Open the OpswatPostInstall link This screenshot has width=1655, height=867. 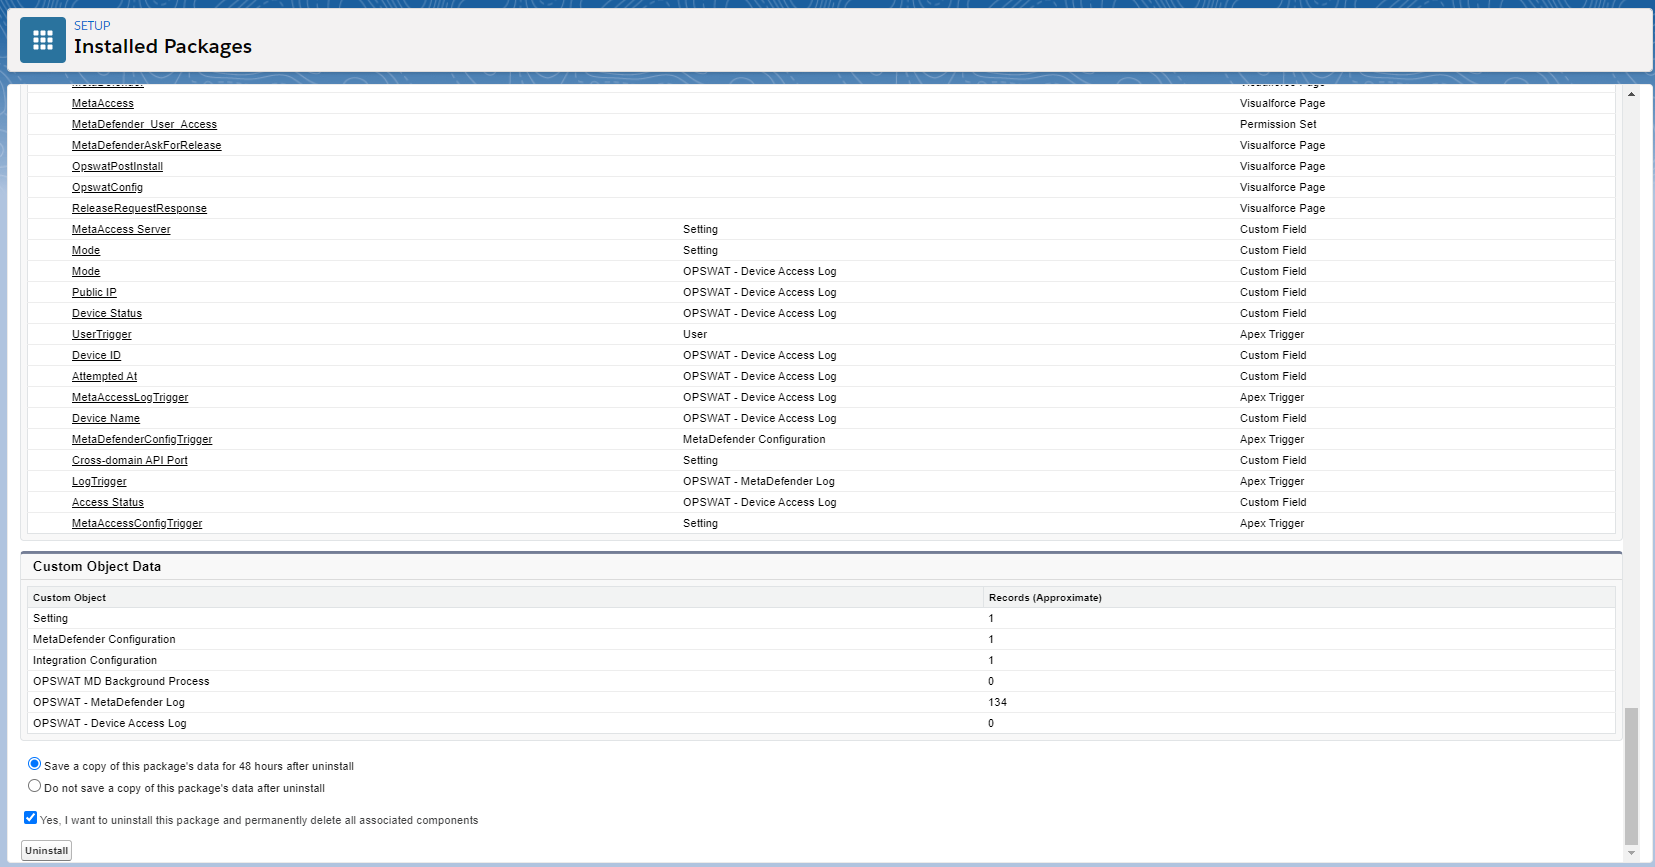pos(117,167)
